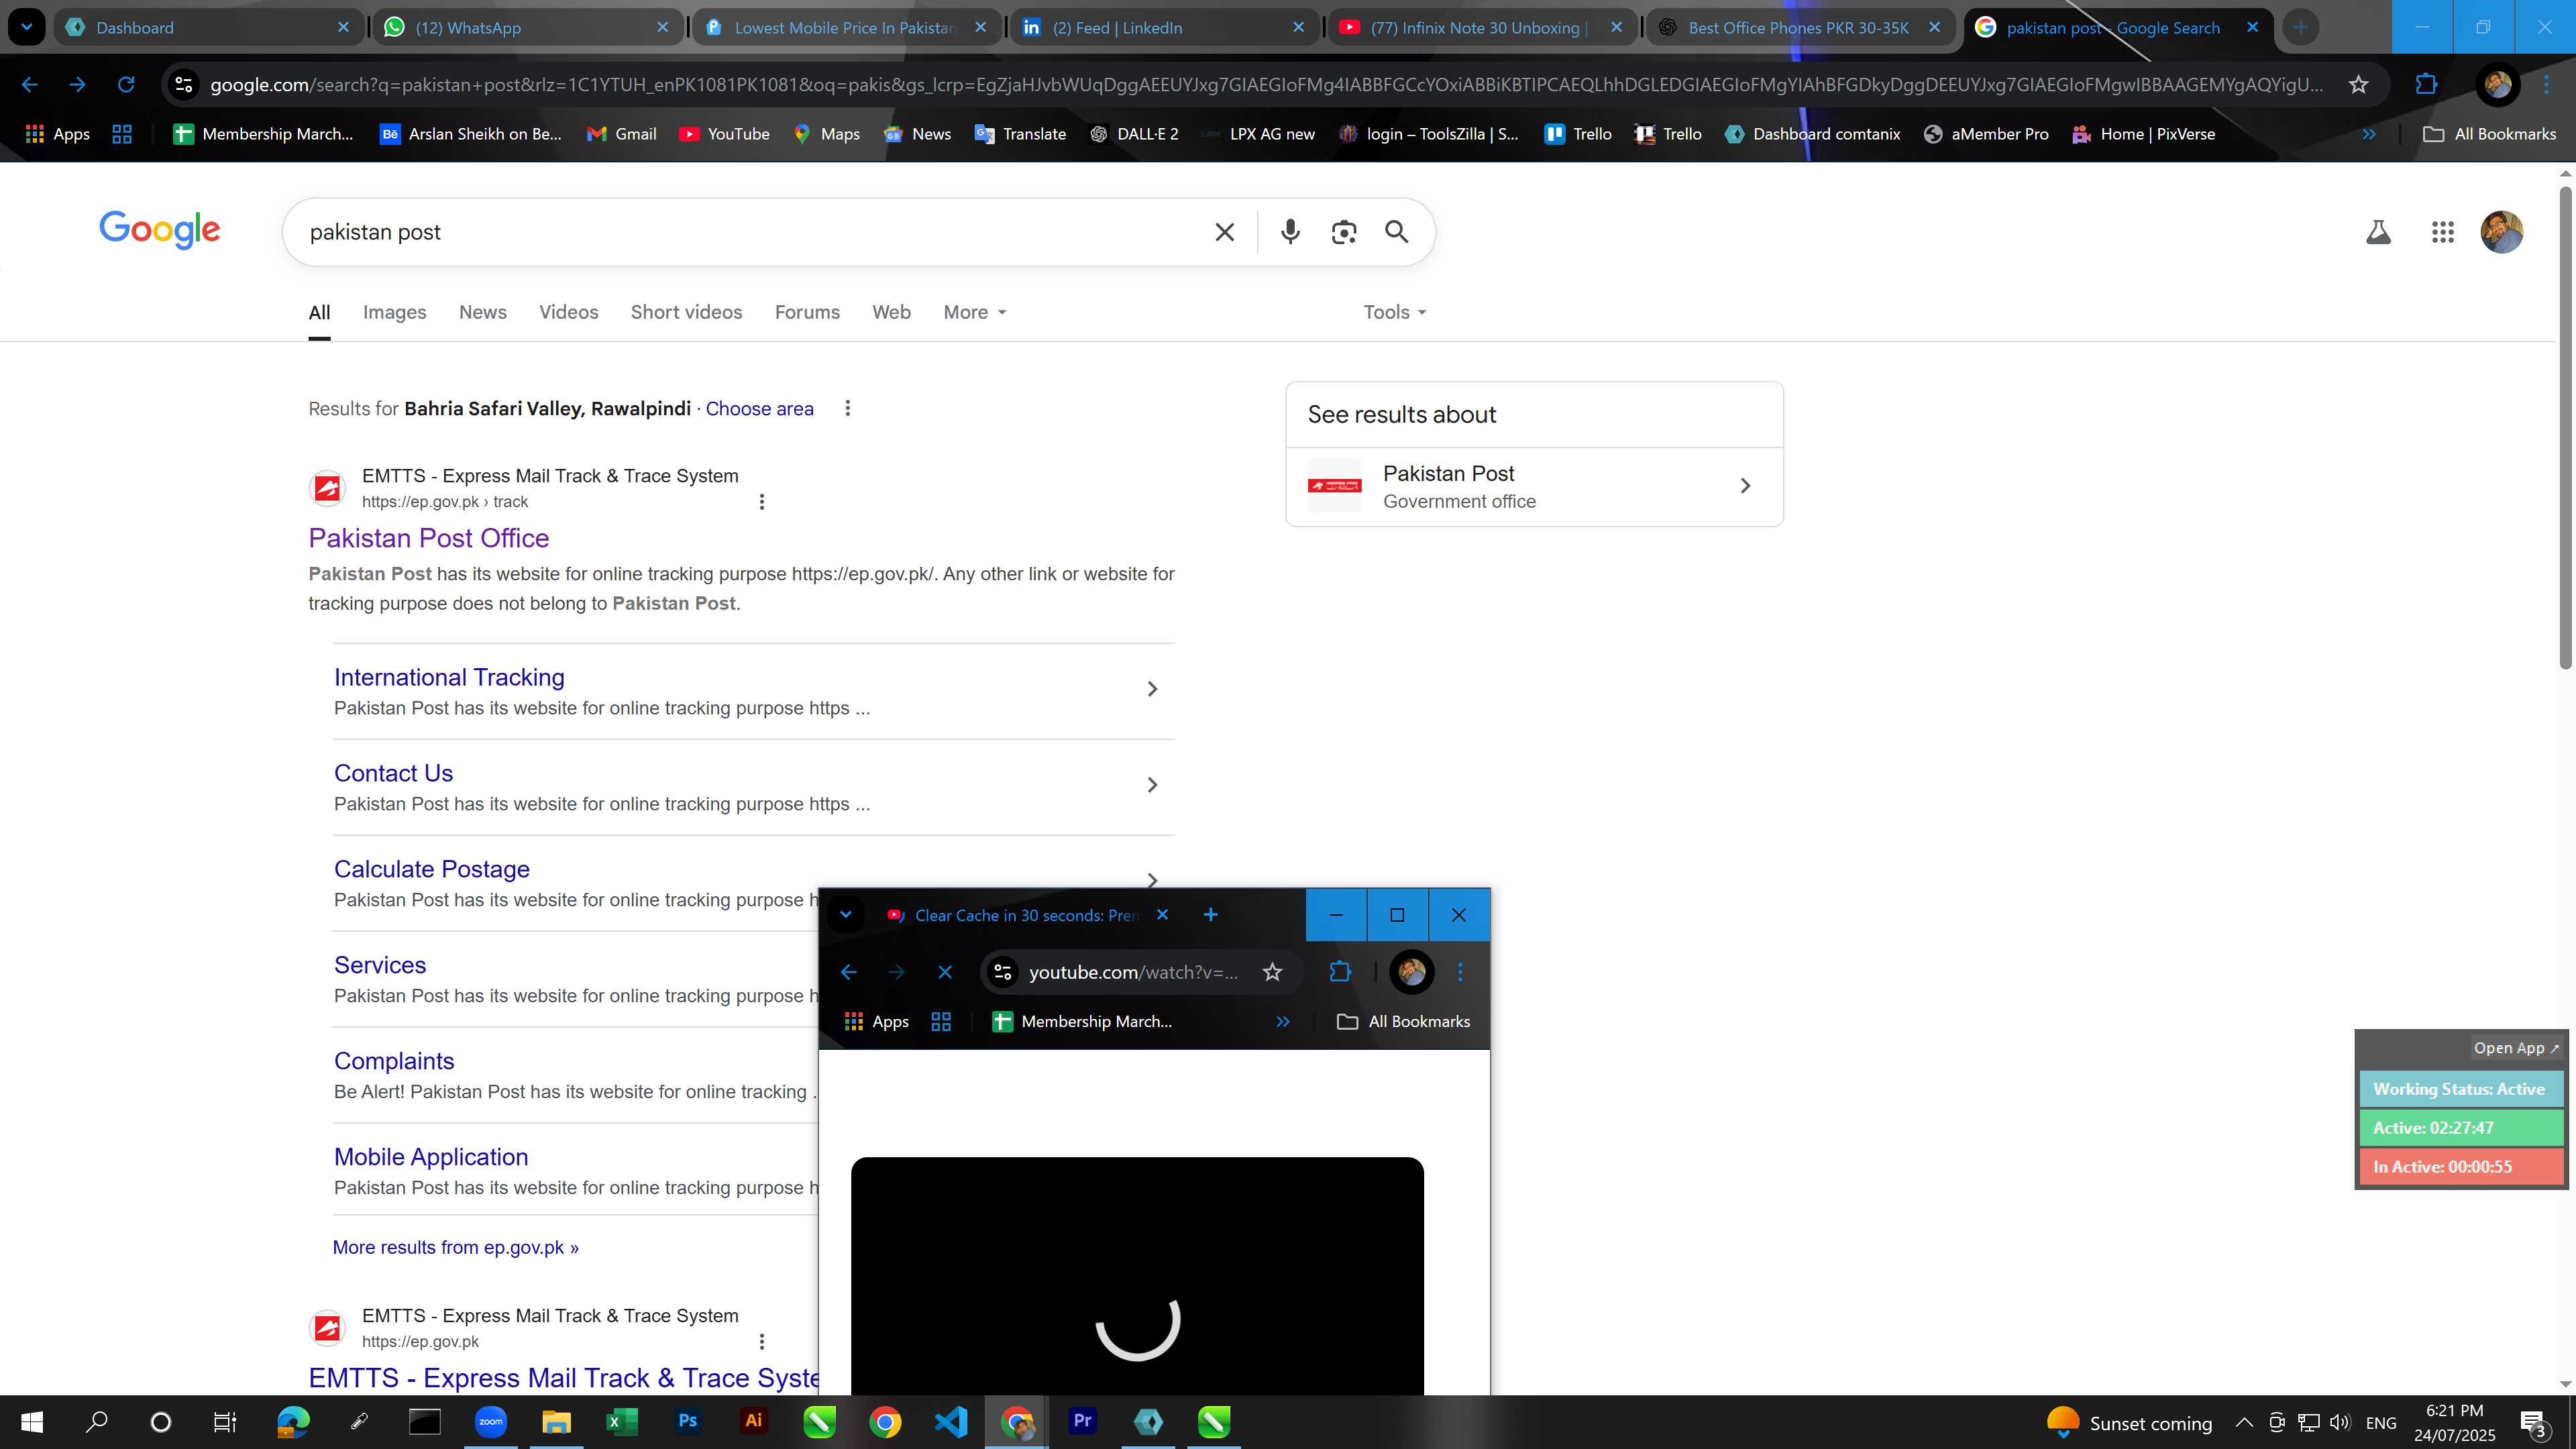
Task: Open Google Lens image search icon
Action: coord(1343,232)
